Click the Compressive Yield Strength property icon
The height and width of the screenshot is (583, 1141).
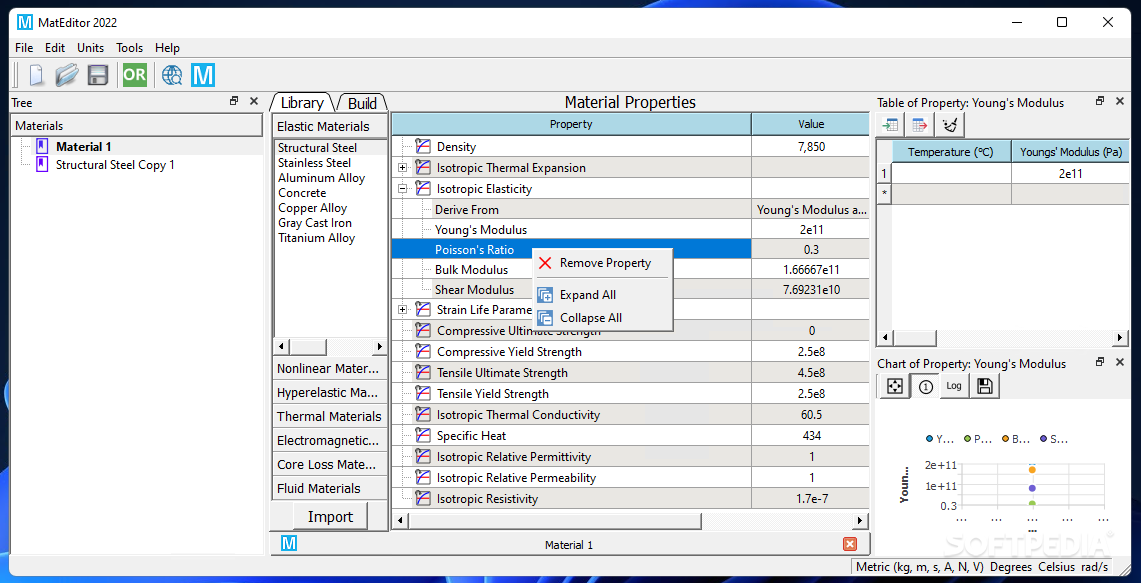tap(423, 352)
